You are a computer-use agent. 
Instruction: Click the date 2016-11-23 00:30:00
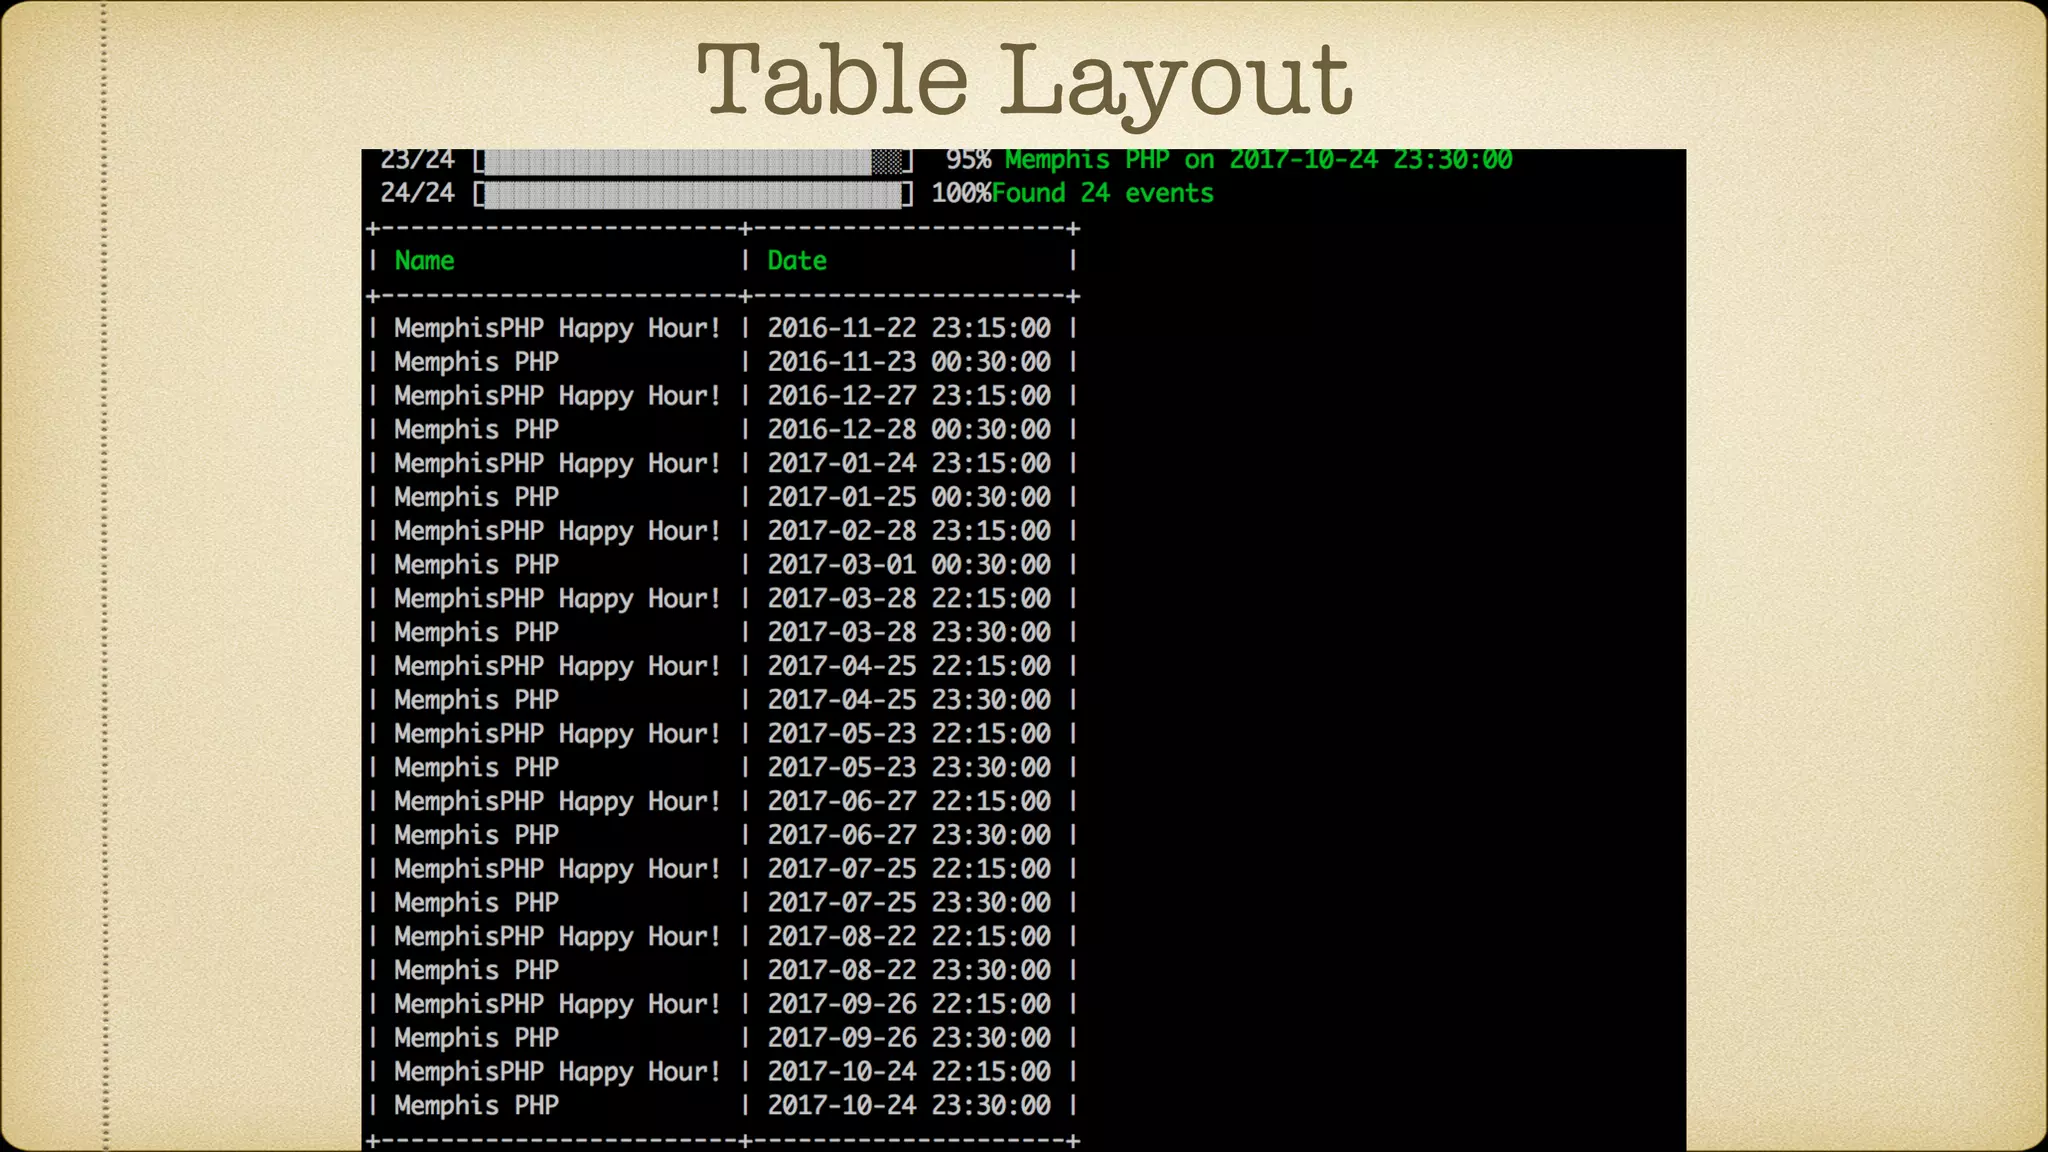tap(909, 362)
